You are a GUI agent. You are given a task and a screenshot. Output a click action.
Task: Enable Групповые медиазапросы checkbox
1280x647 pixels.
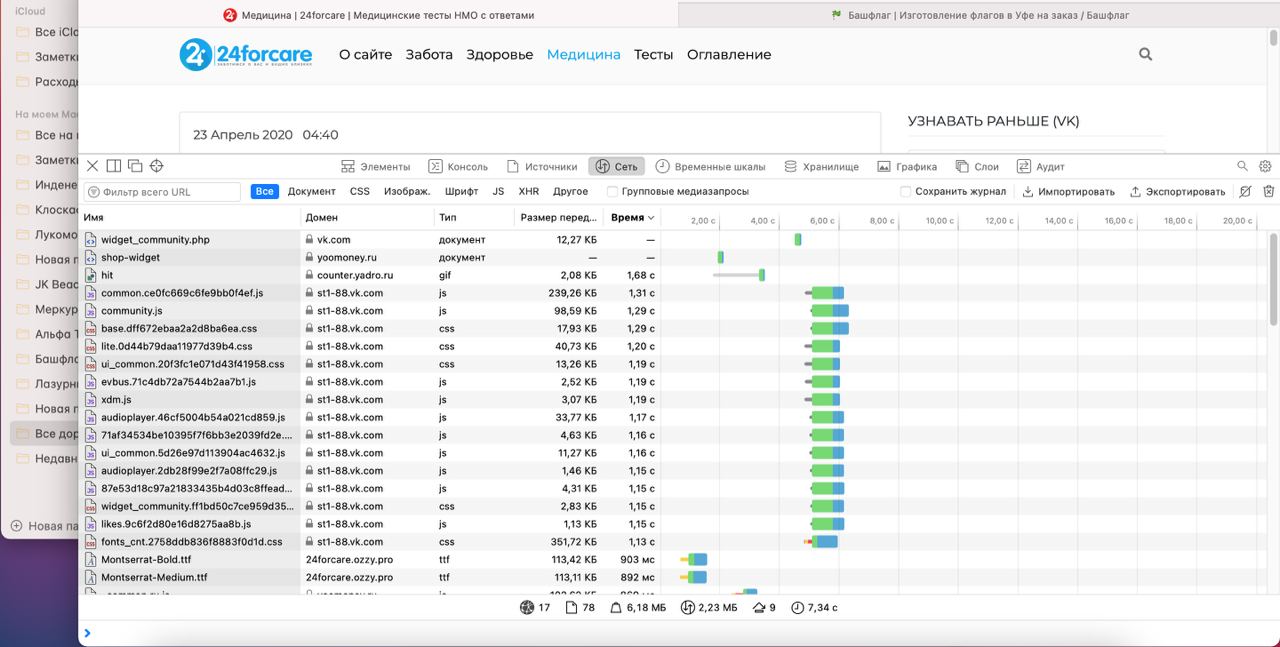point(613,192)
